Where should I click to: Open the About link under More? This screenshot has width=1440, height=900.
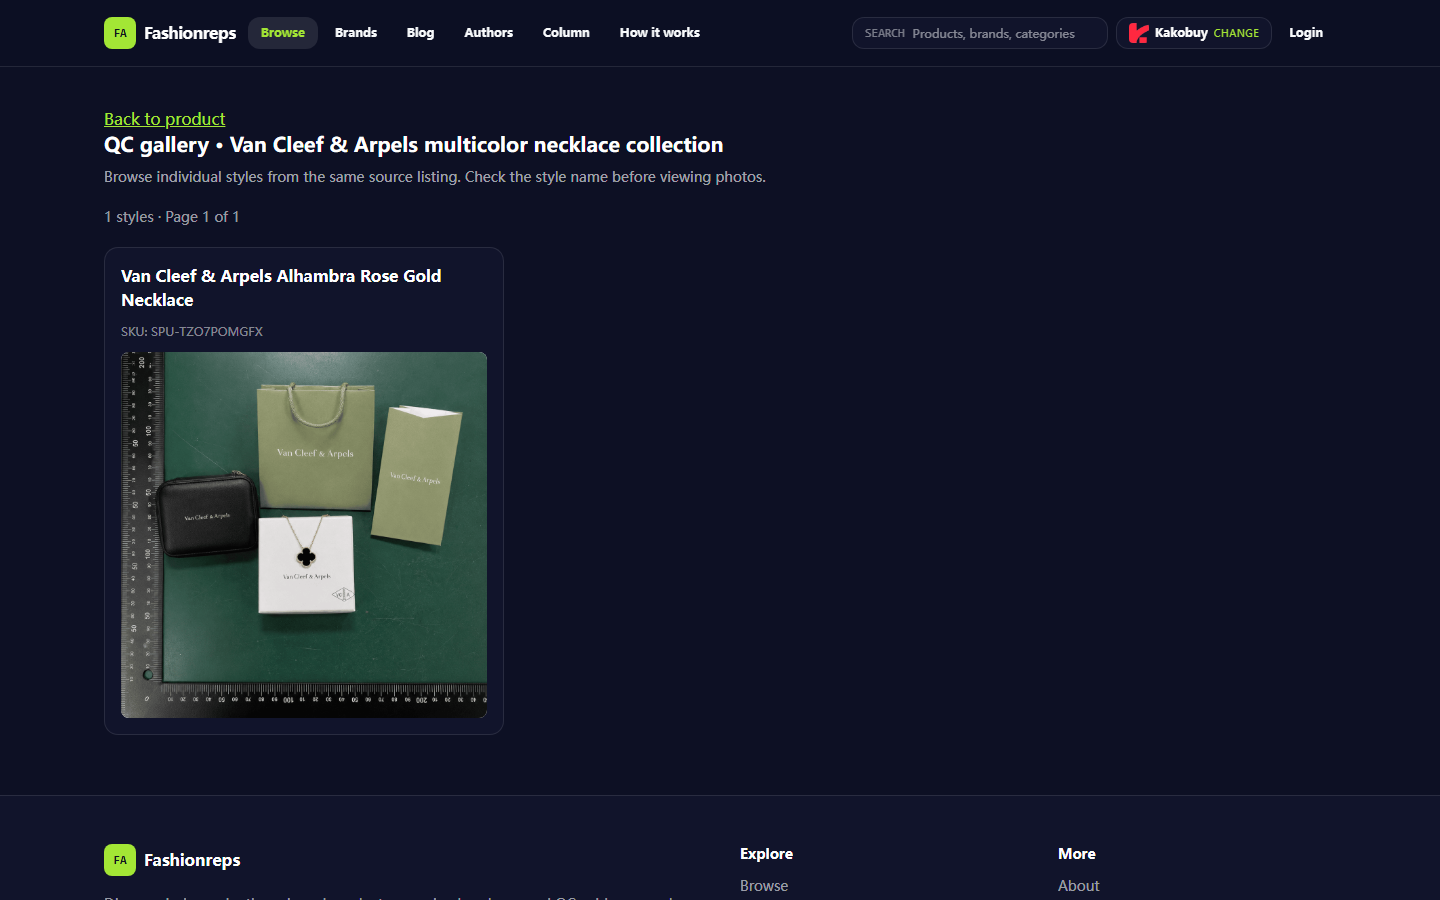tap(1078, 886)
